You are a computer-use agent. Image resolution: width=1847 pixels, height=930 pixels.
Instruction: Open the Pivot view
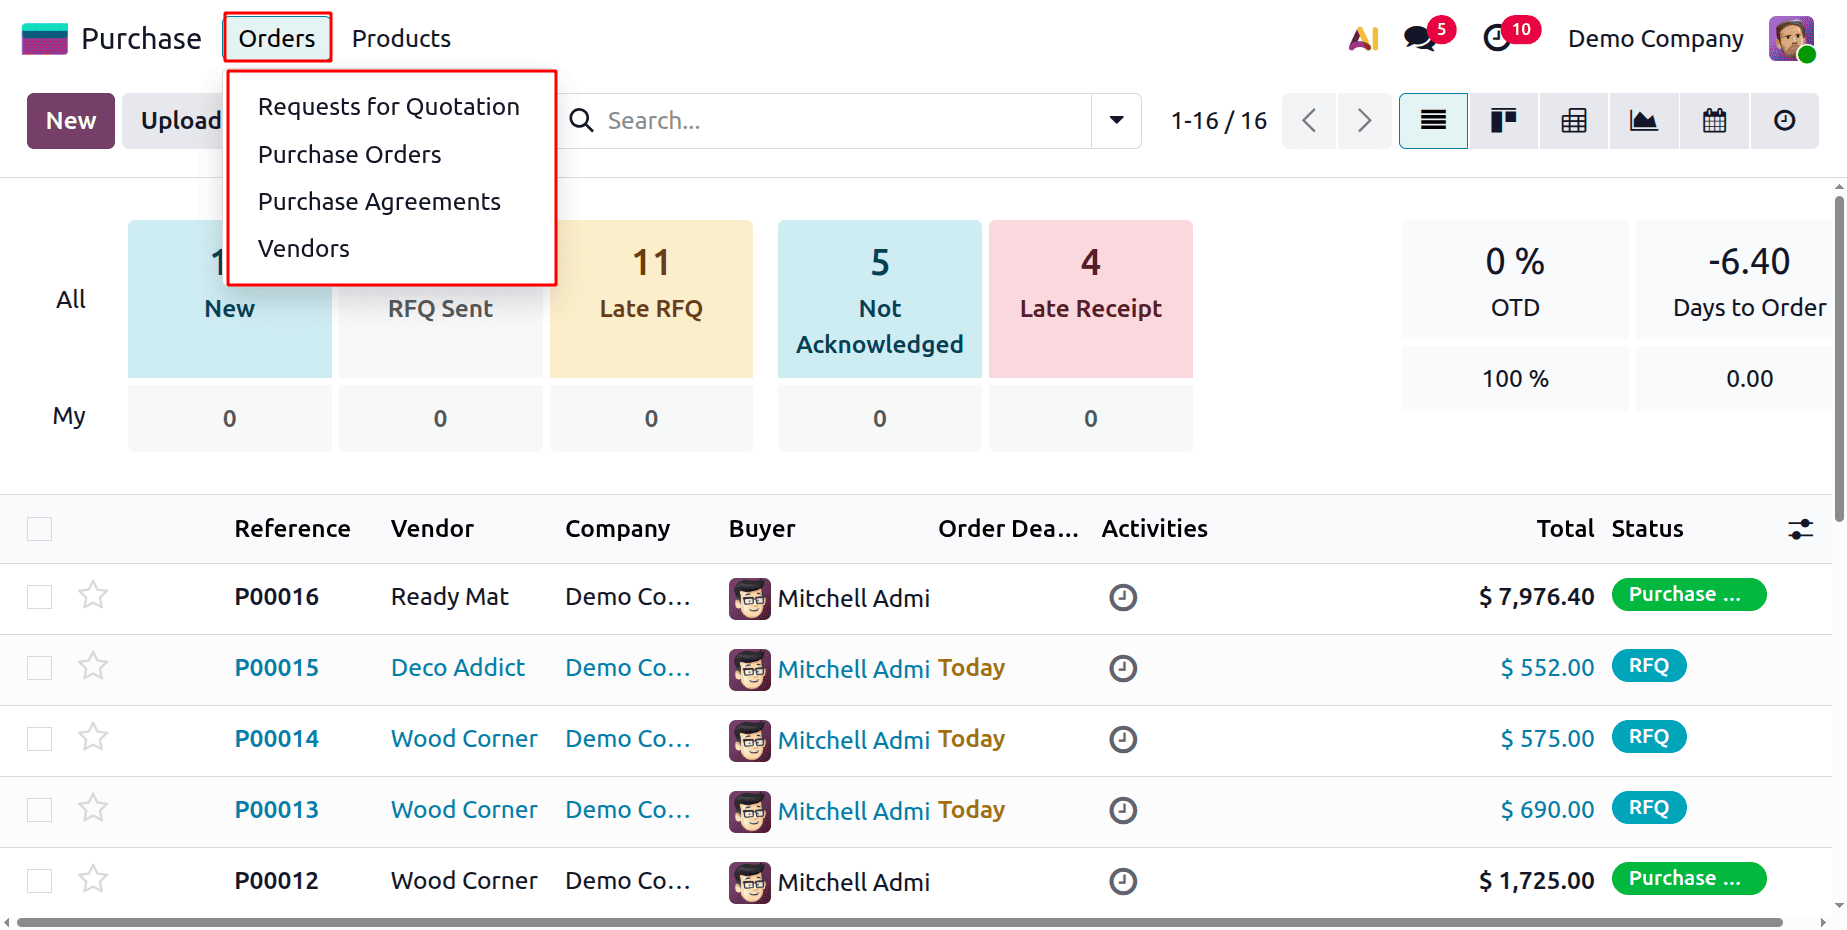point(1572,120)
